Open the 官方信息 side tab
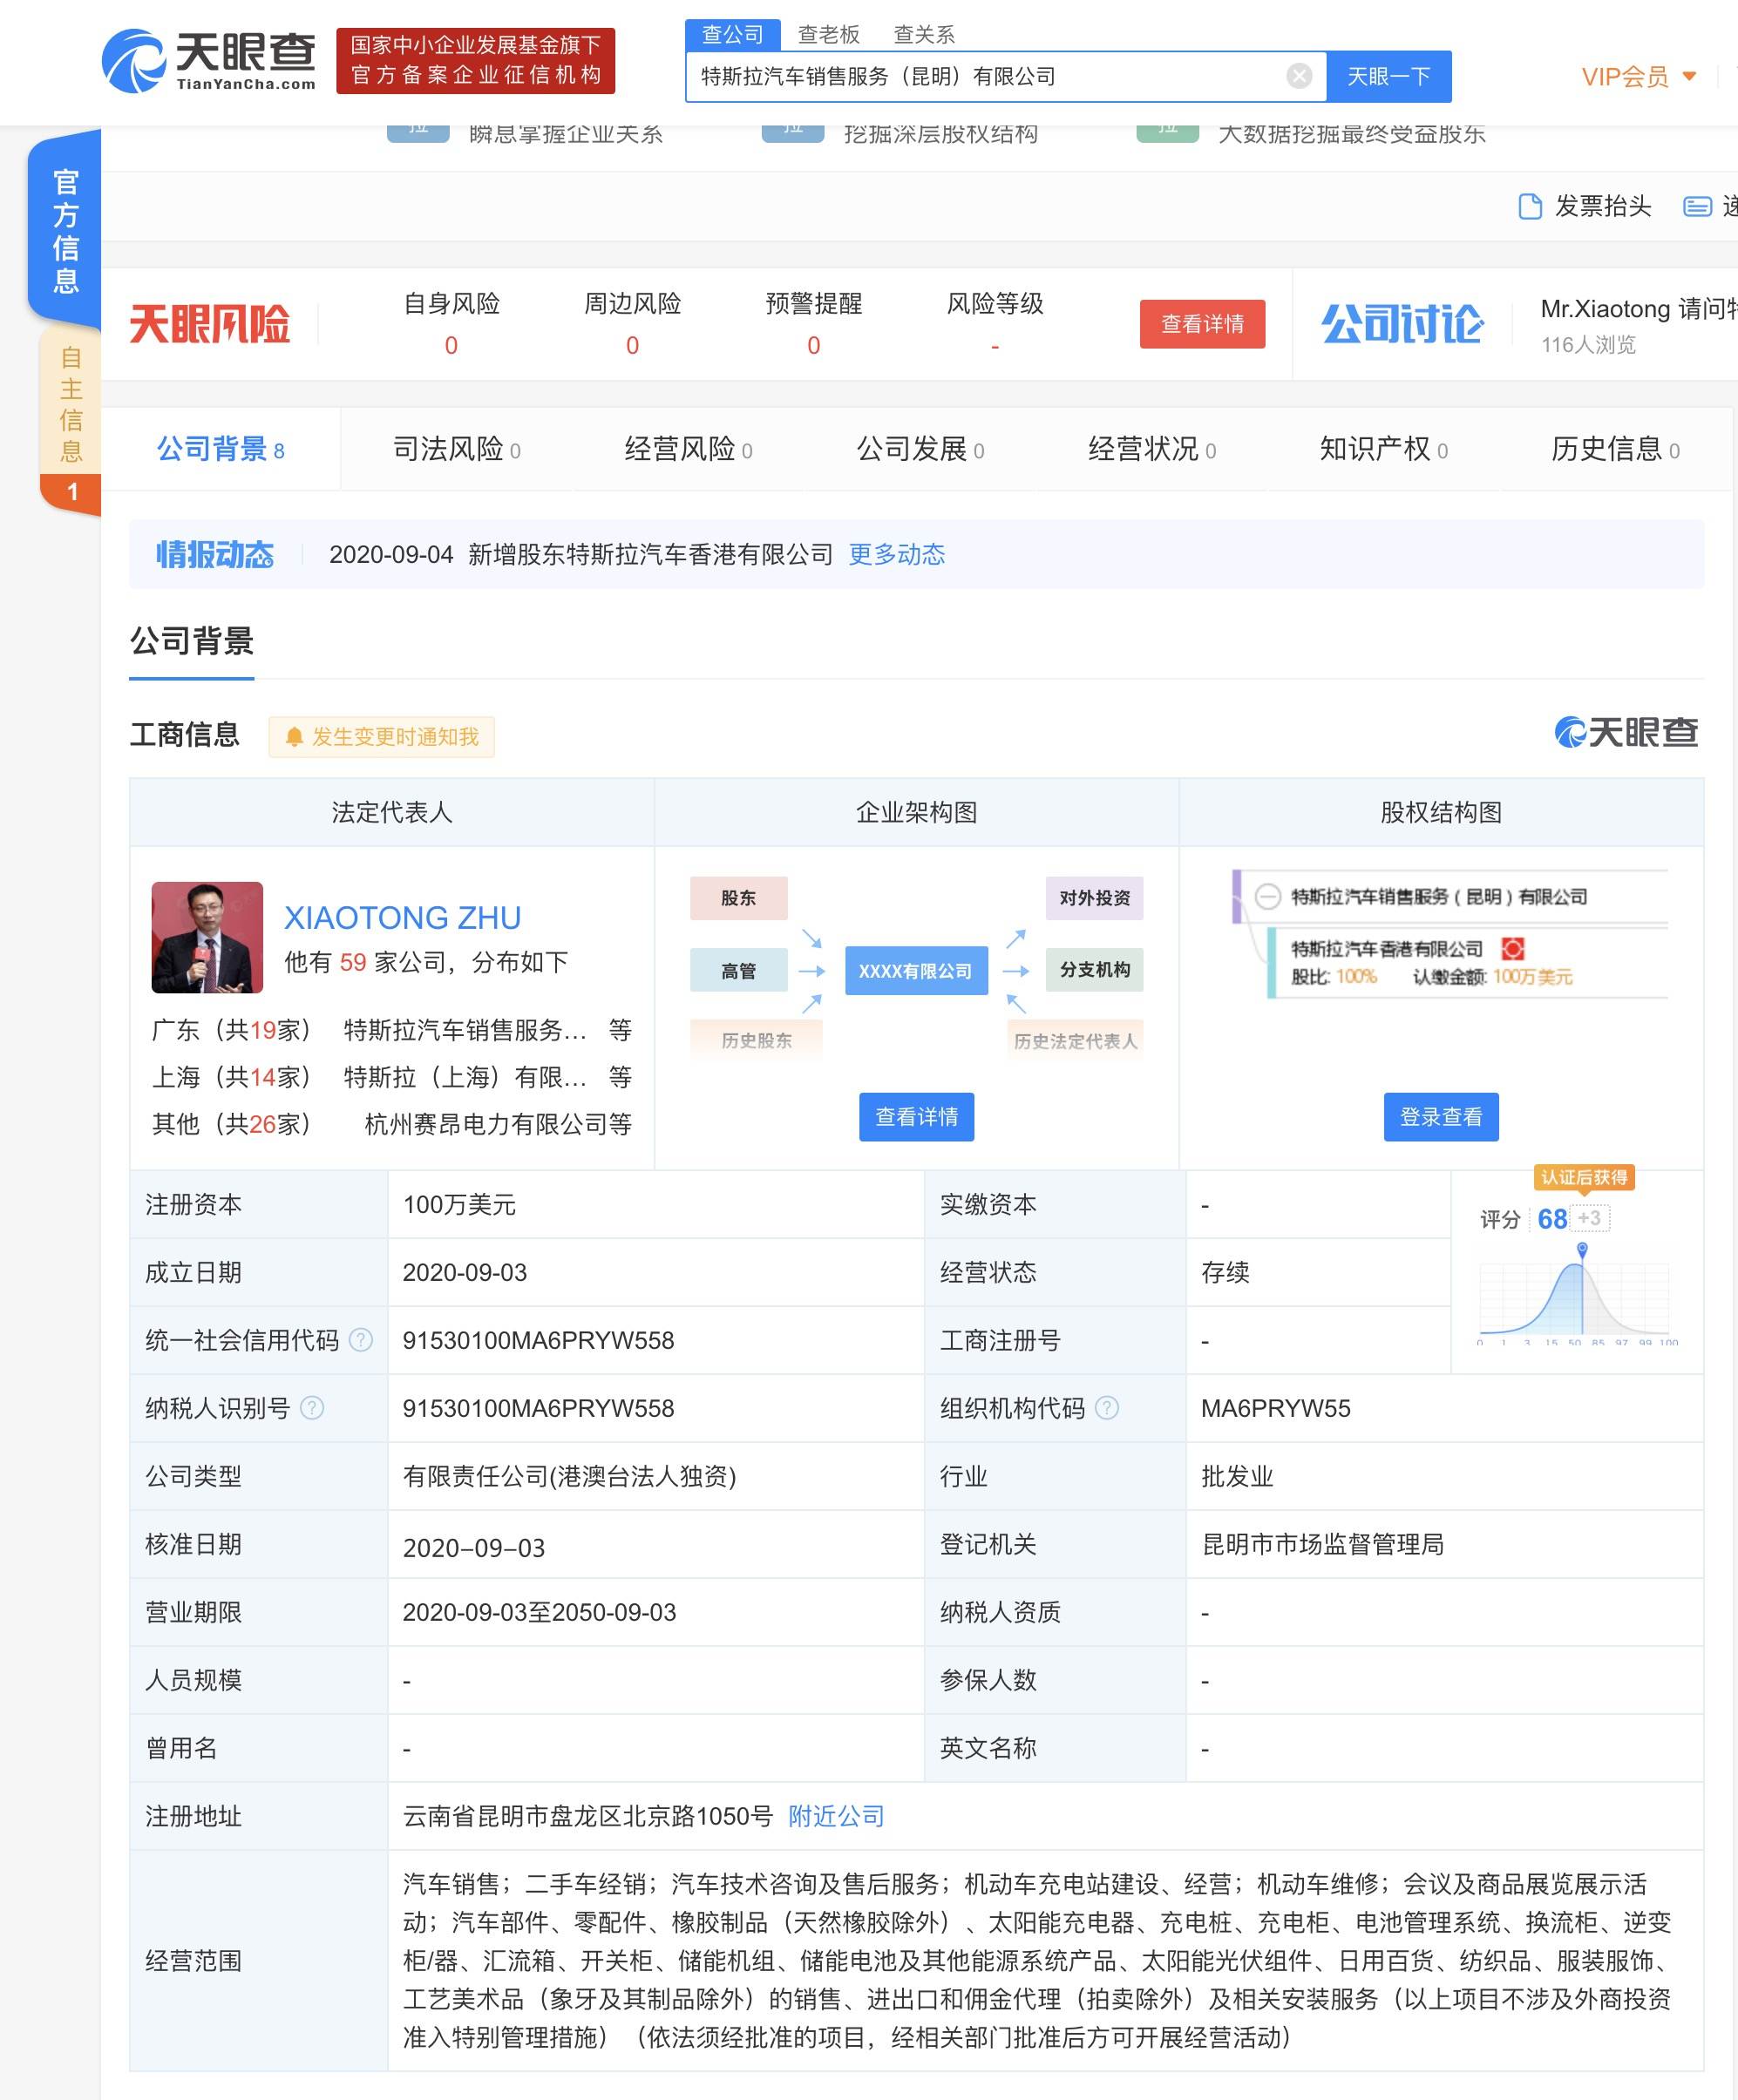The width and height of the screenshot is (1738, 2100). [65, 230]
